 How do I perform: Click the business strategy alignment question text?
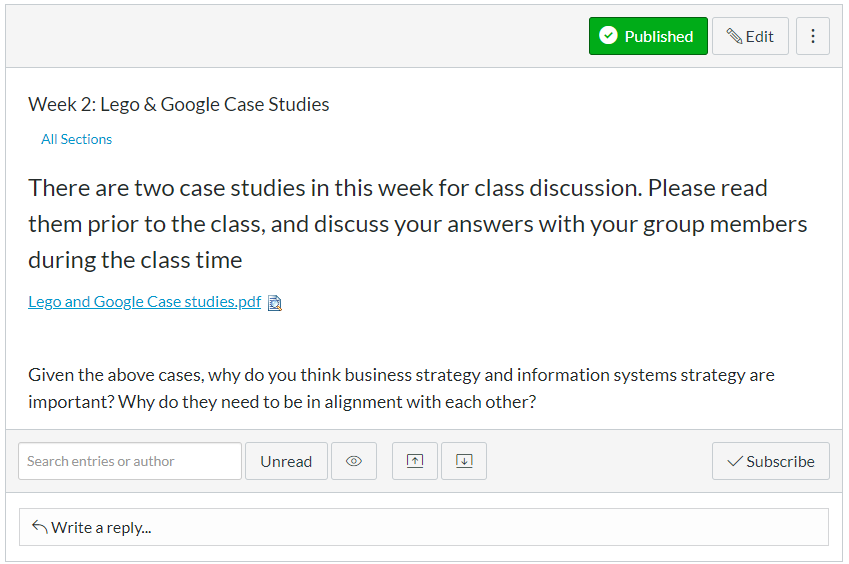(401, 389)
